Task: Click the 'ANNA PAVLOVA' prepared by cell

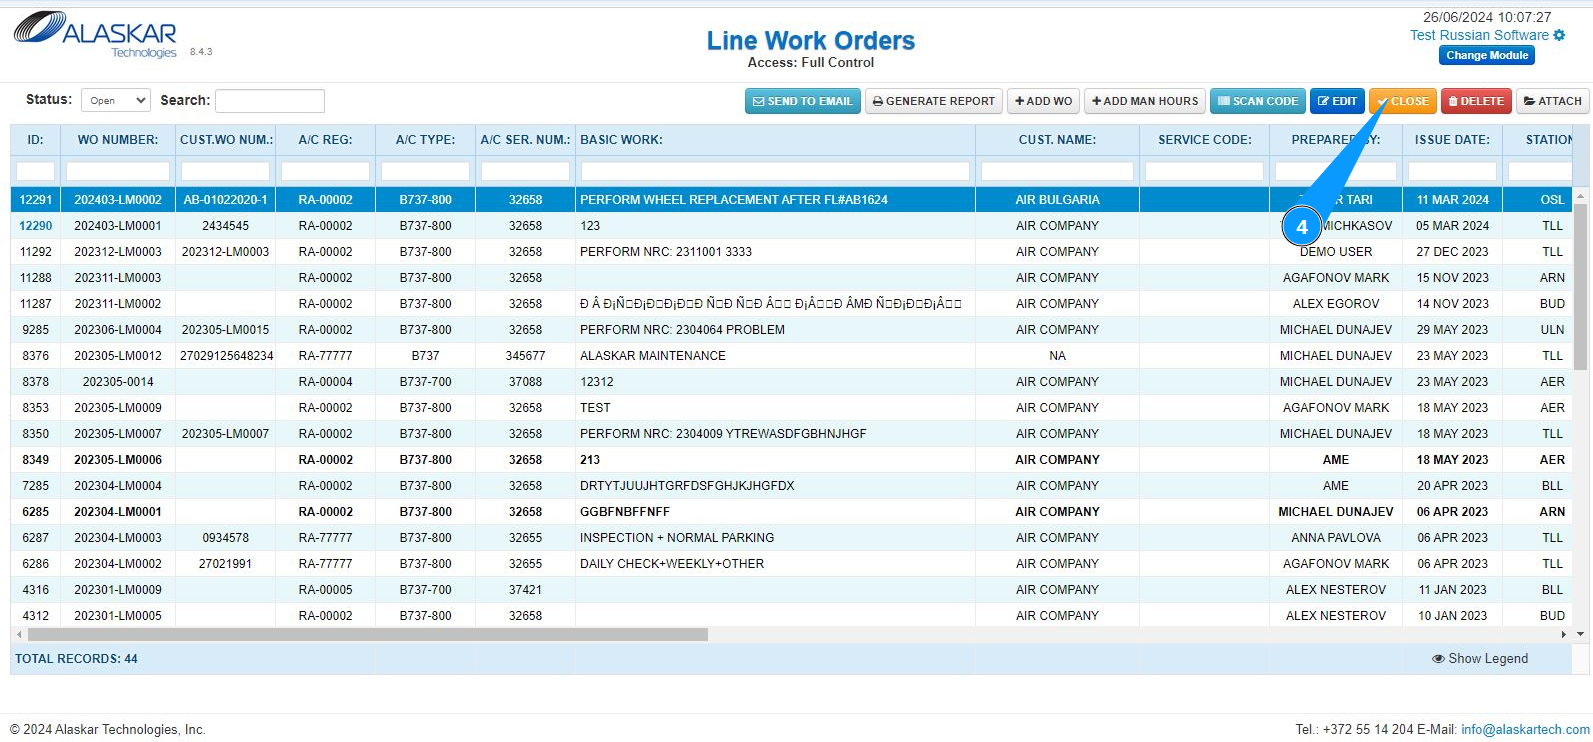Action: click(1336, 538)
